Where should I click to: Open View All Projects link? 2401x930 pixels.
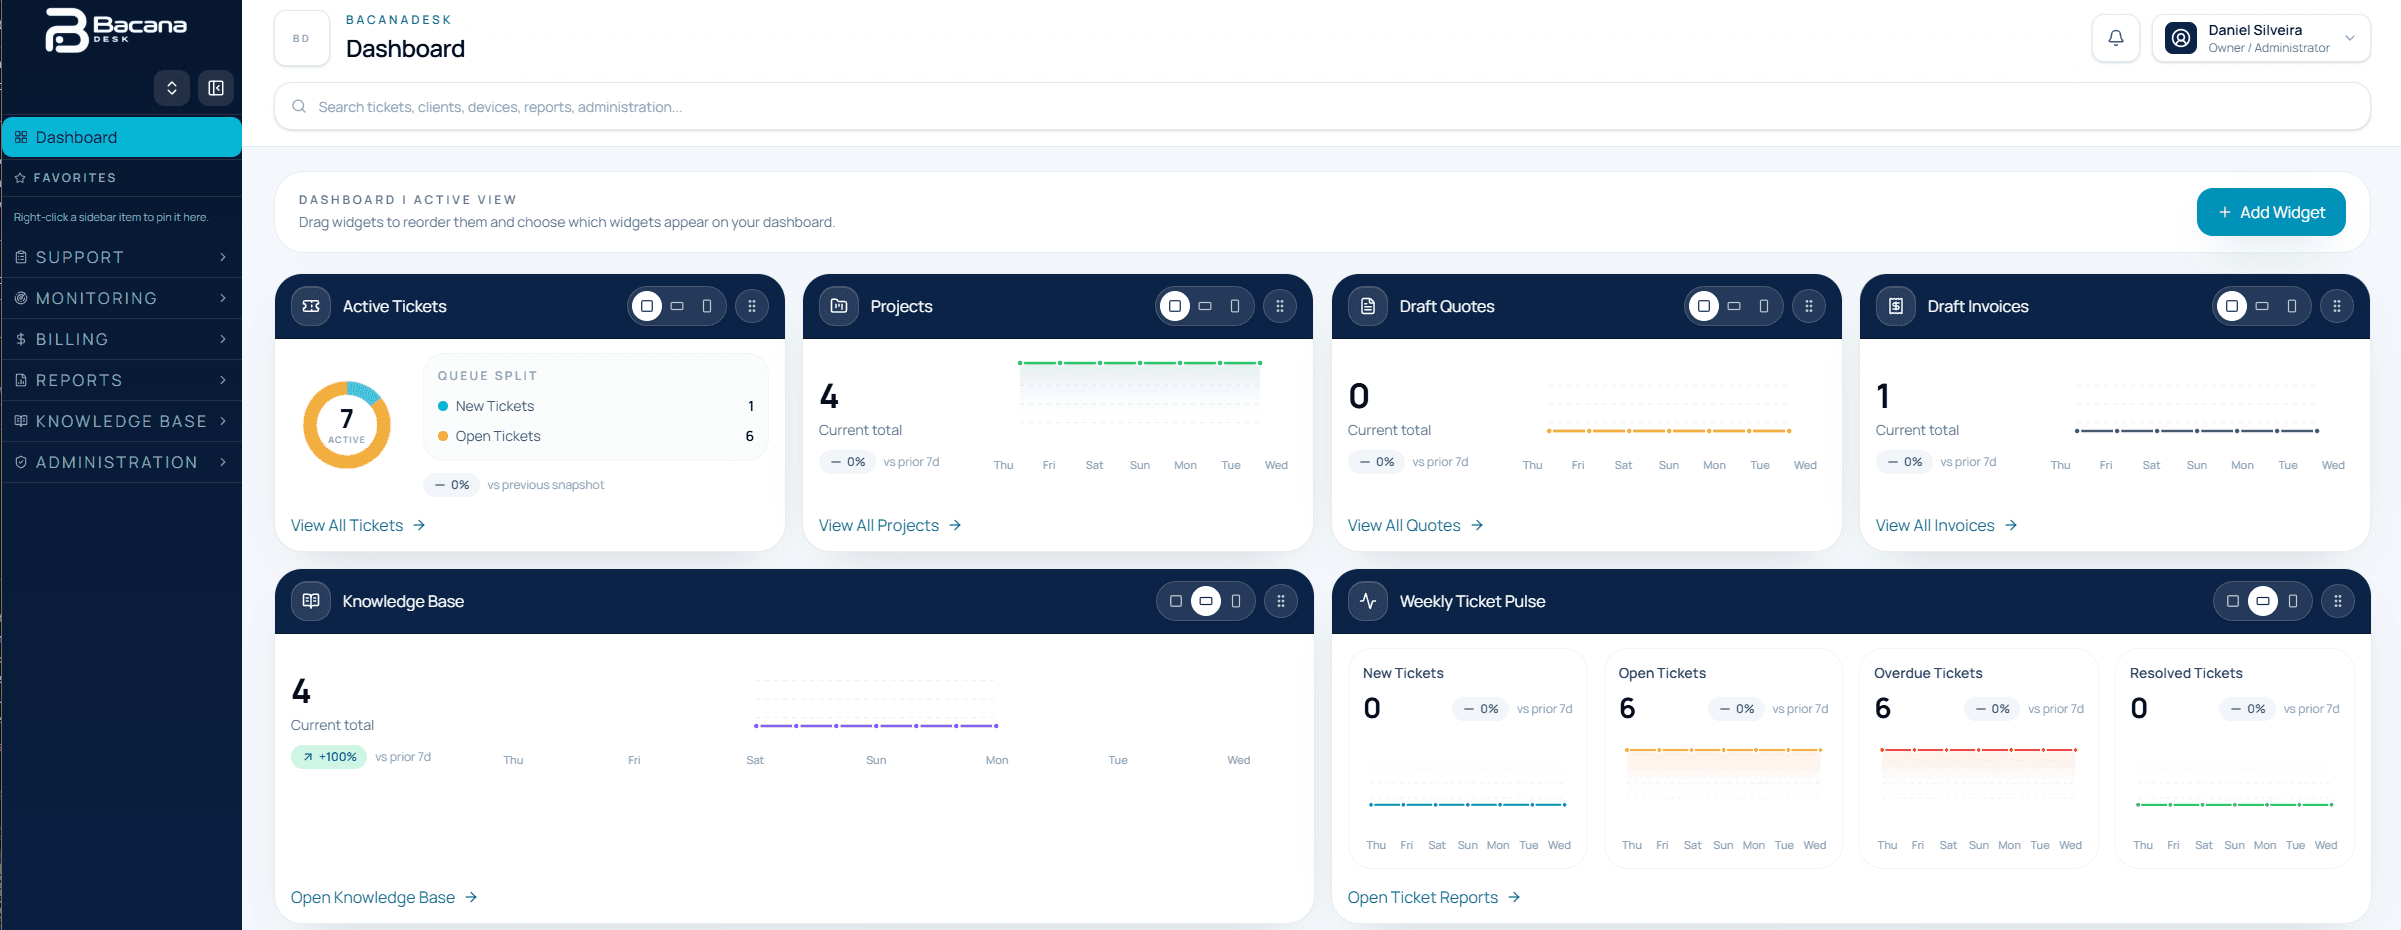pyautogui.click(x=890, y=525)
